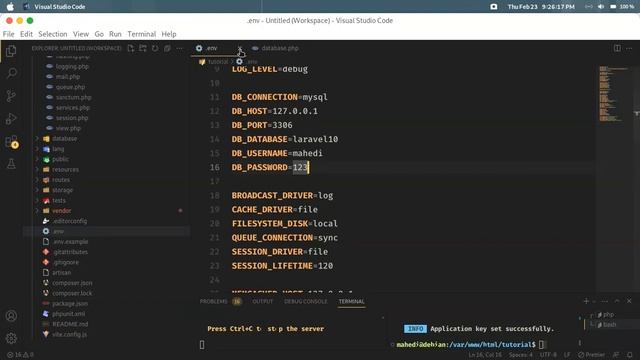Viewport: 640px width, 360px height.
Task: Open the File menu
Action: (x=9, y=34)
